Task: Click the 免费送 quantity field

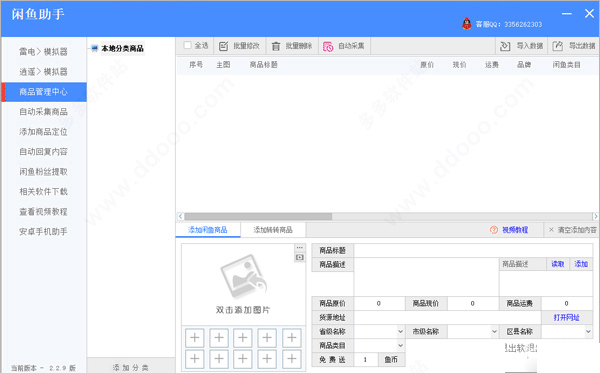Action: (x=366, y=360)
